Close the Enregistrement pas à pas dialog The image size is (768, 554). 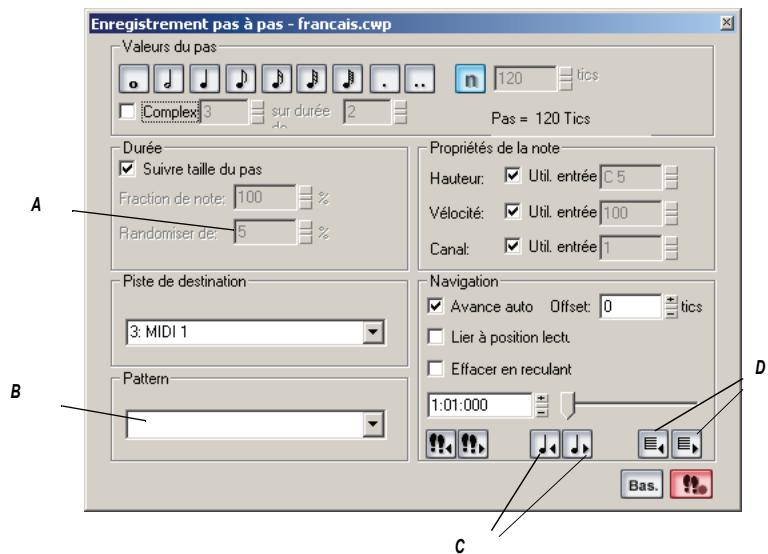click(x=727, y=23)
